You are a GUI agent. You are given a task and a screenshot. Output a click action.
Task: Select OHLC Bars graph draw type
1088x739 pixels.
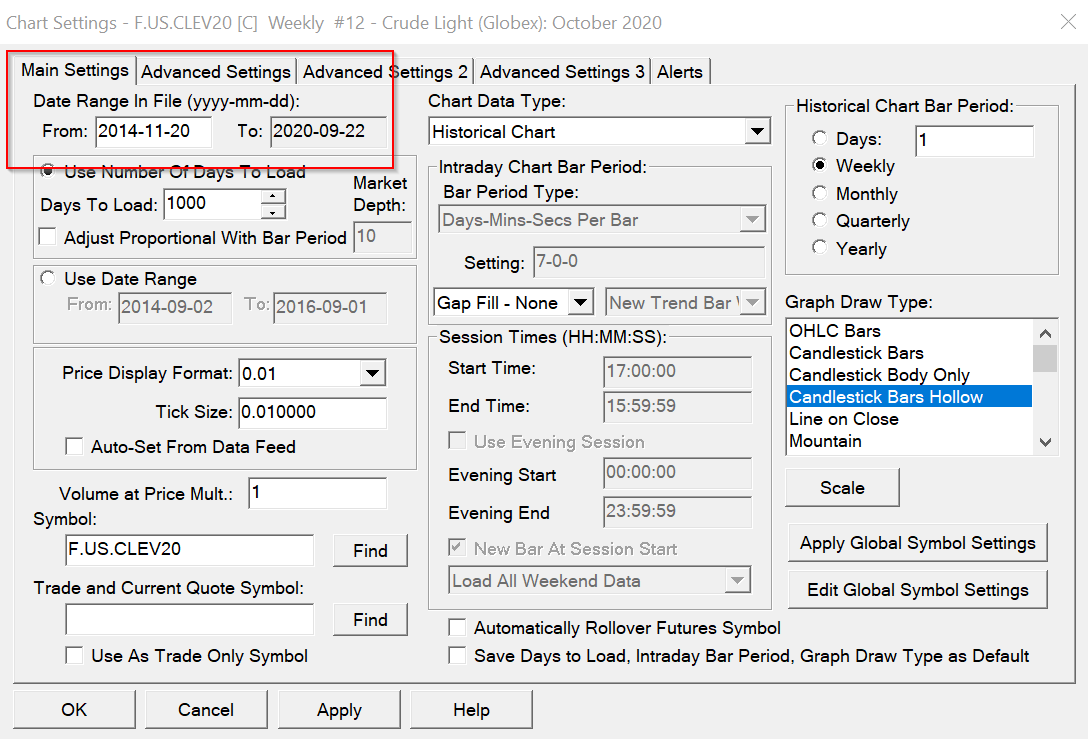click(909, 331)
